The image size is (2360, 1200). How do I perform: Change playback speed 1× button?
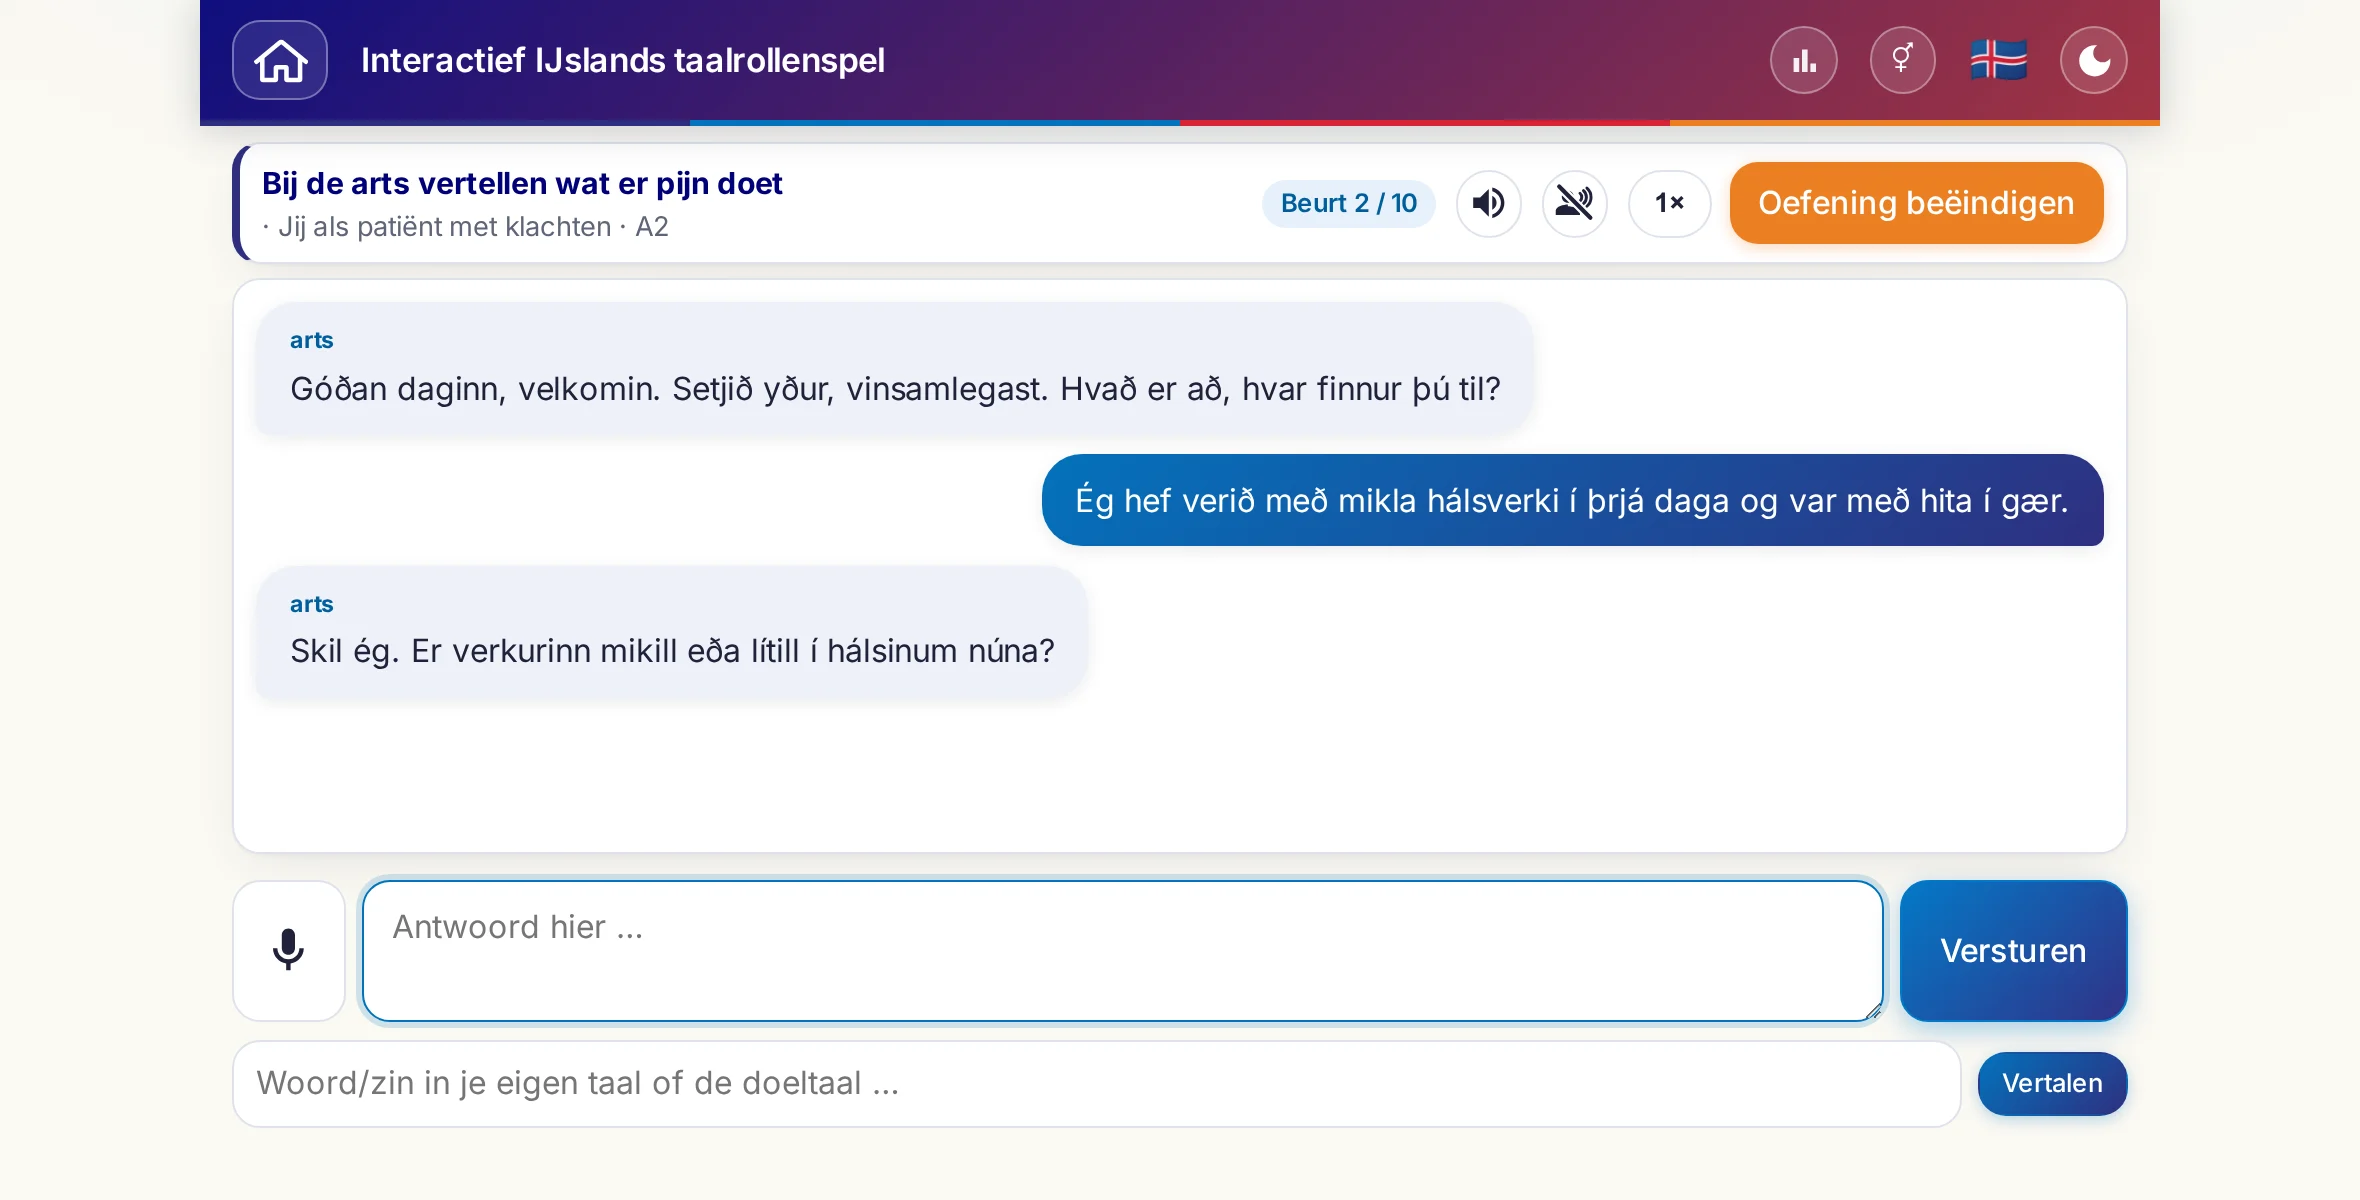[x=1669, y=203]
